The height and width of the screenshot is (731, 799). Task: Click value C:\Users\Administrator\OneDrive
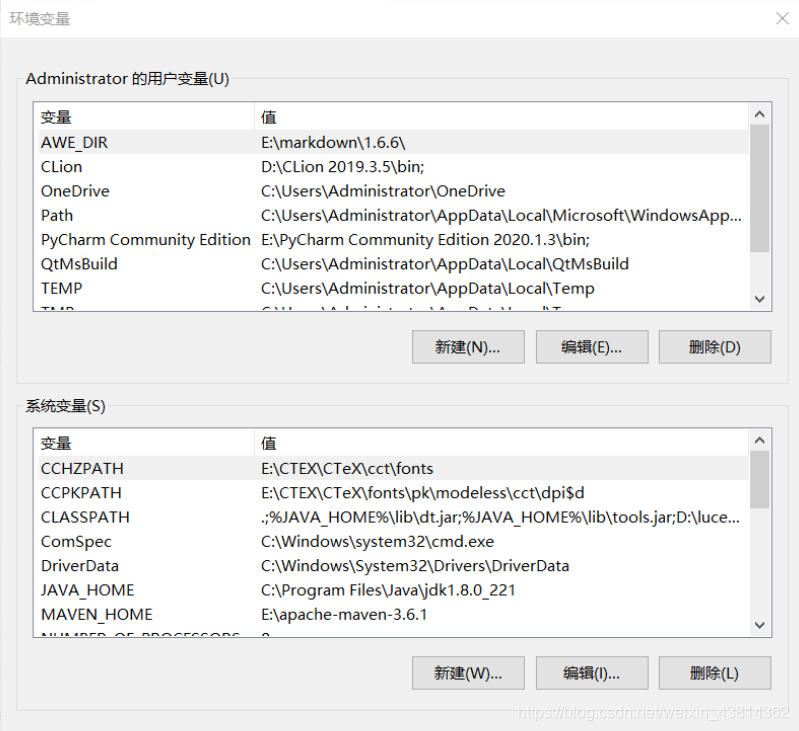383,191
